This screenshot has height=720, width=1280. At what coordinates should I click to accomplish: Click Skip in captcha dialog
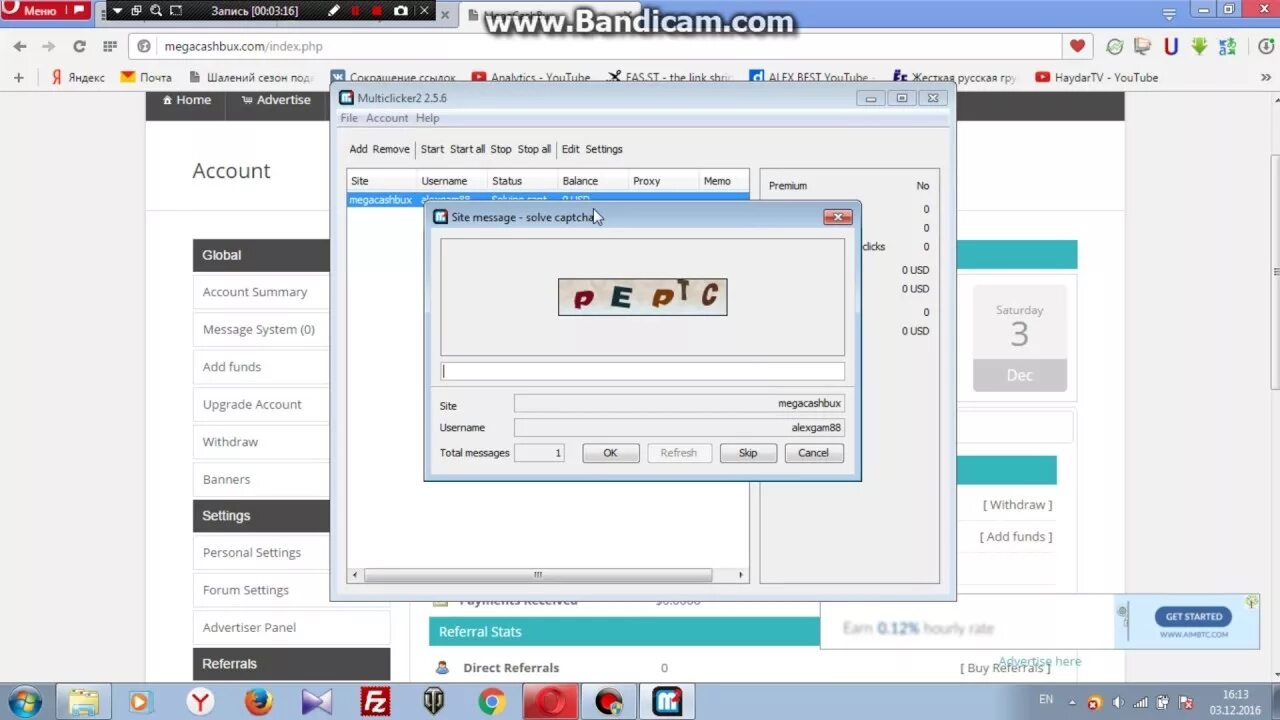(748, 453)
